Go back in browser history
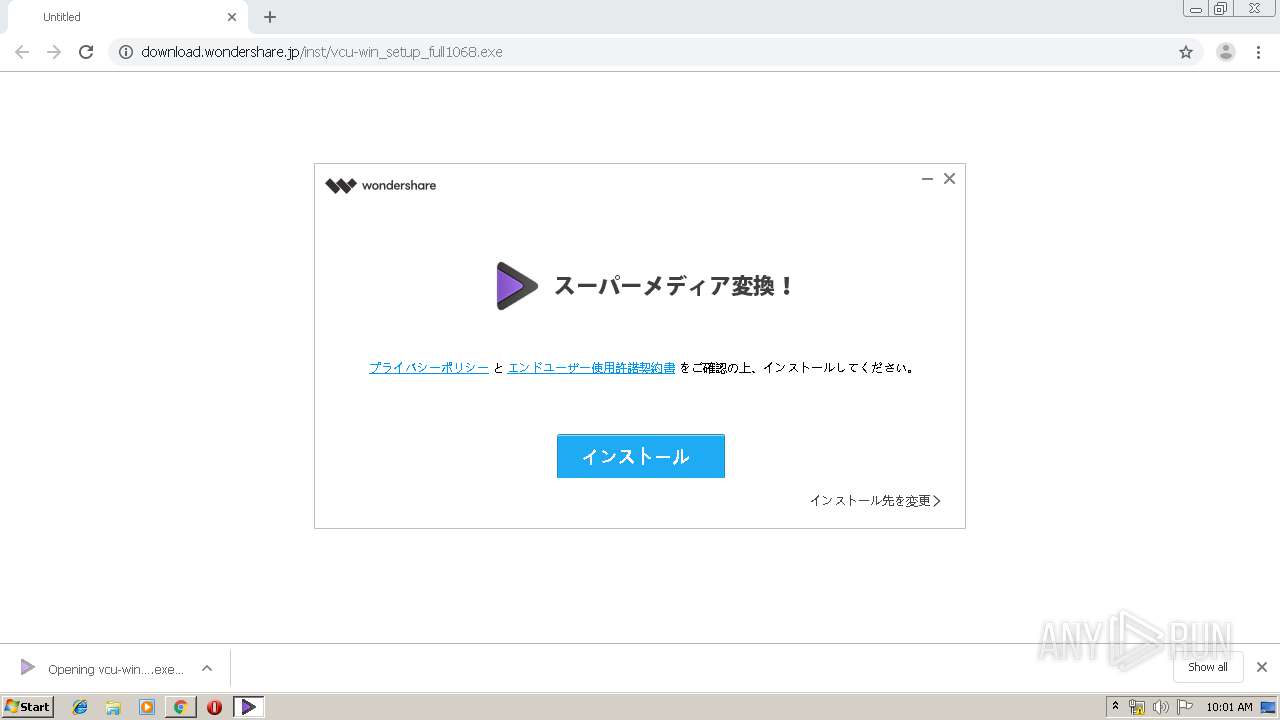This screenshot has width=1280, height=720. [22, 52]
